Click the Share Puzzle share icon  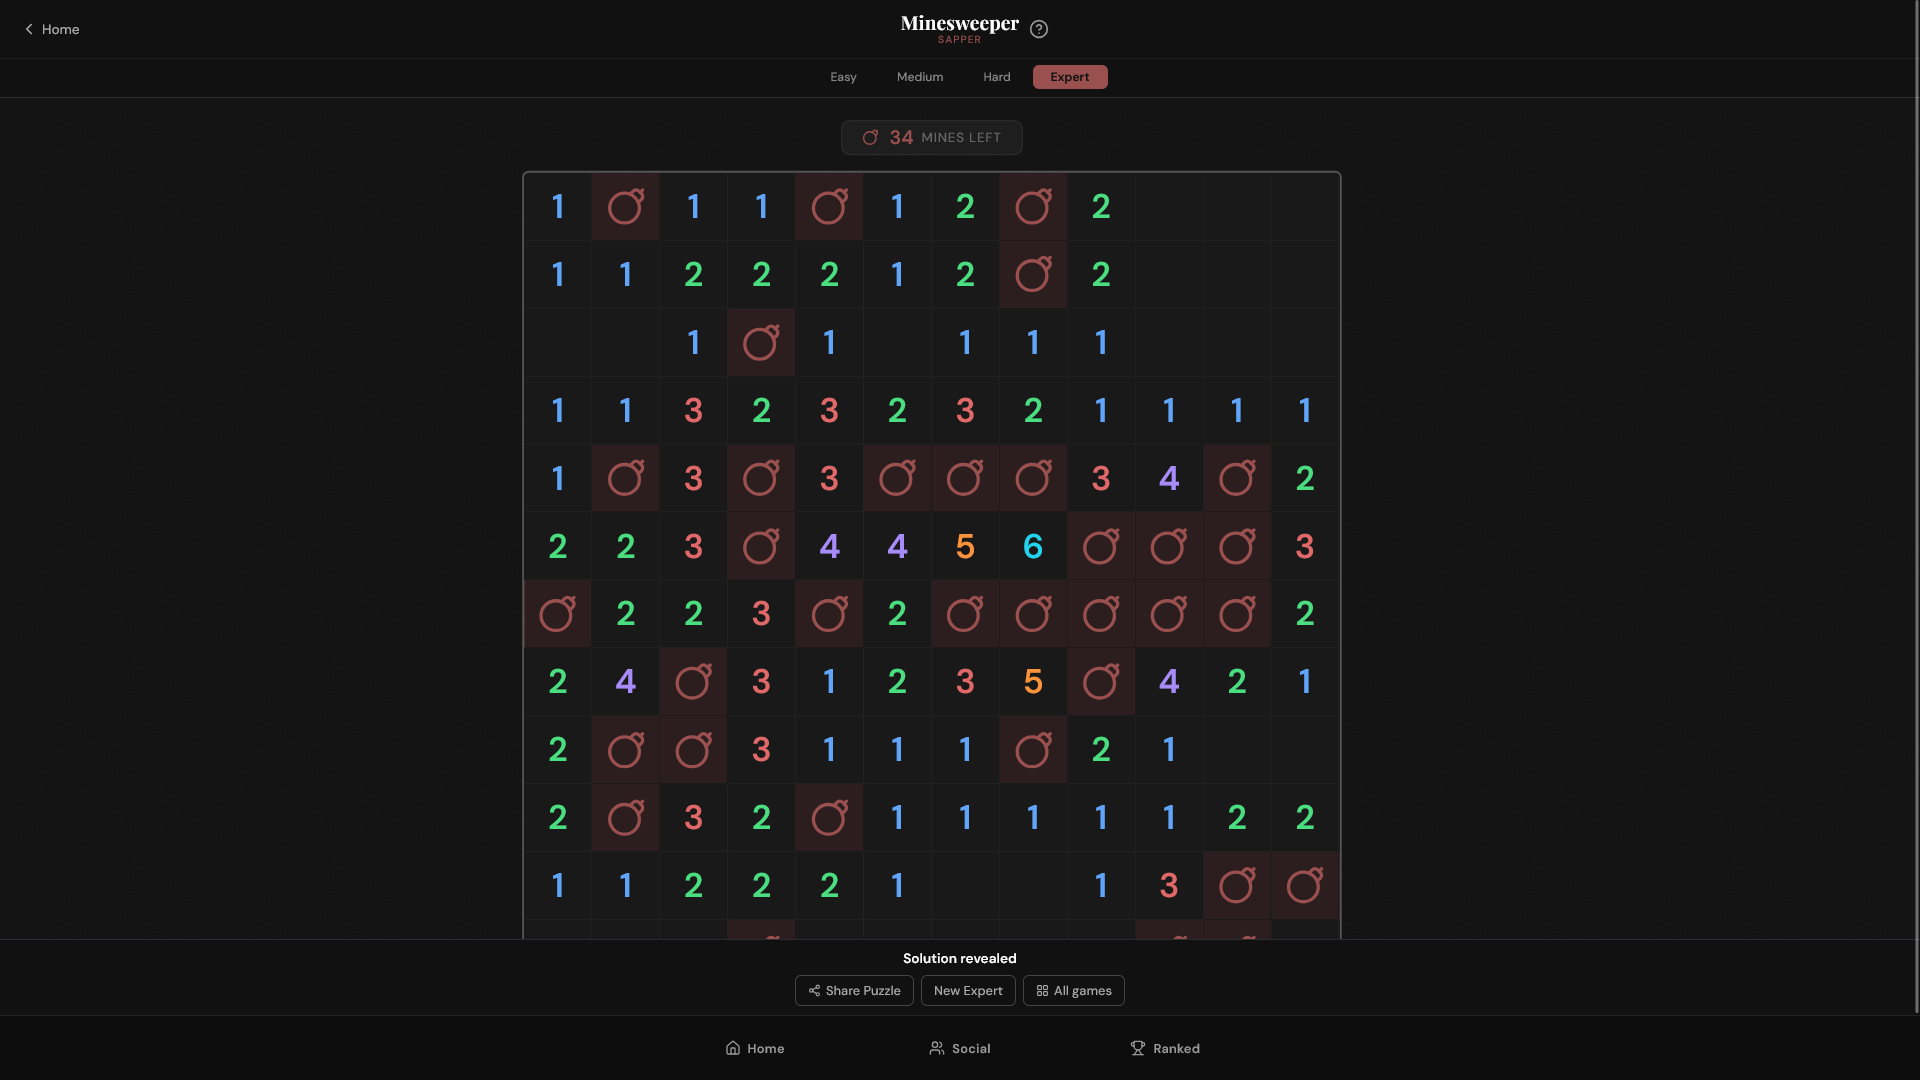(x=814, y=990)
